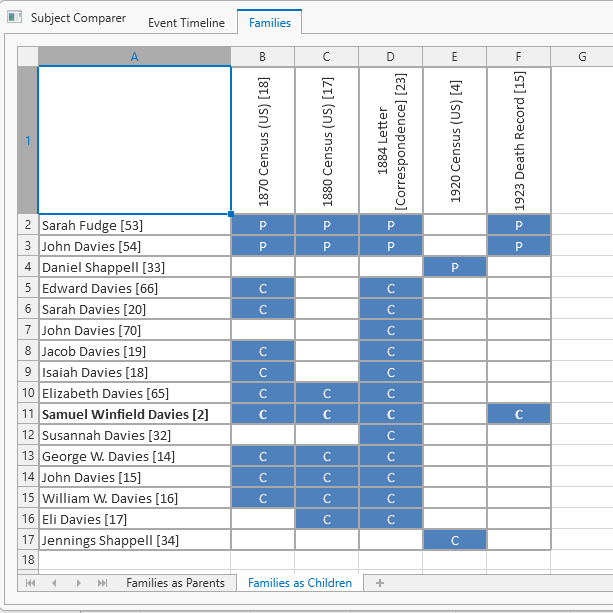The width and height of the screenshot is (613, 613).
Task: Go to next sheet with arrow button
Action: [78, 583]
